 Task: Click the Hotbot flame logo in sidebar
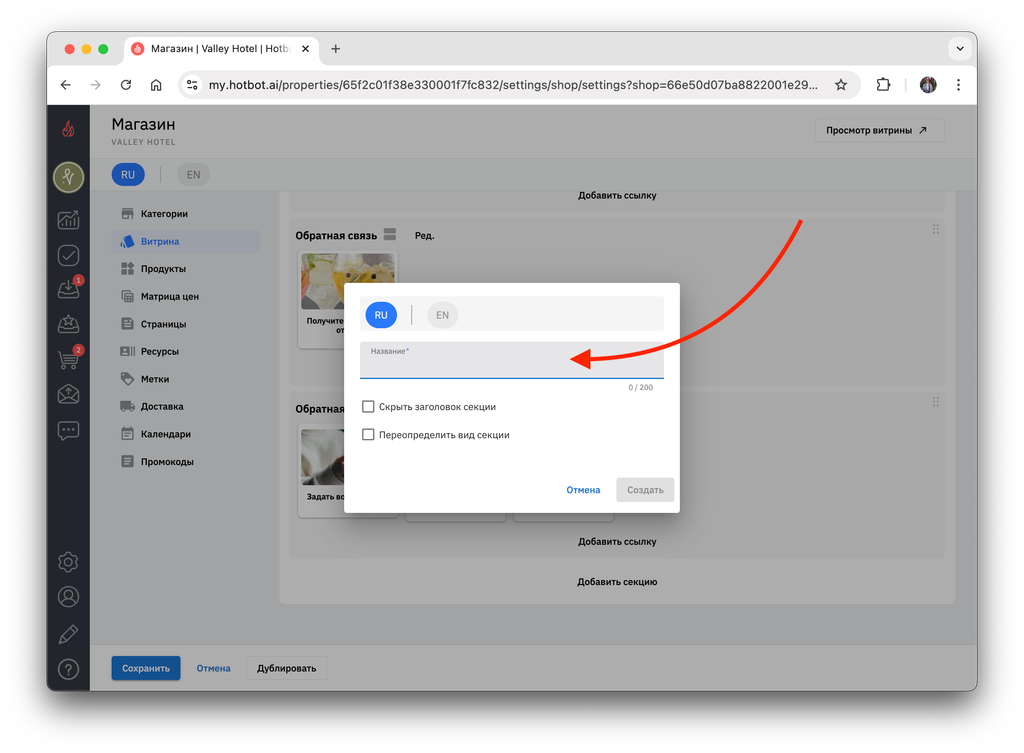pos(68,129)
